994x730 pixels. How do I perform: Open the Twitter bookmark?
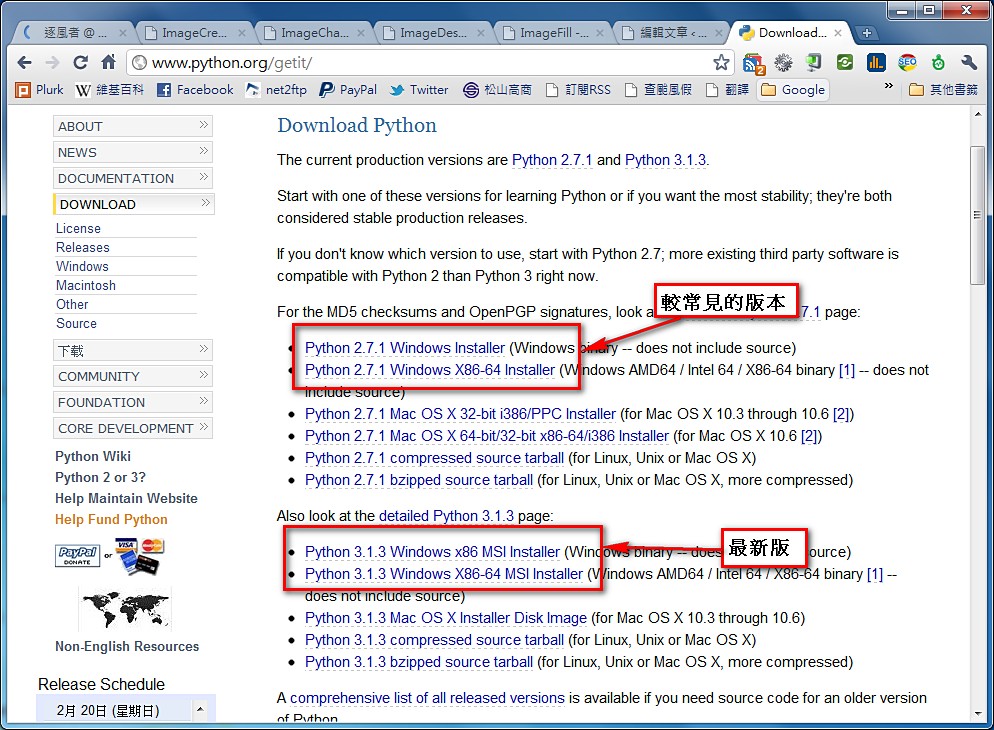419,90
